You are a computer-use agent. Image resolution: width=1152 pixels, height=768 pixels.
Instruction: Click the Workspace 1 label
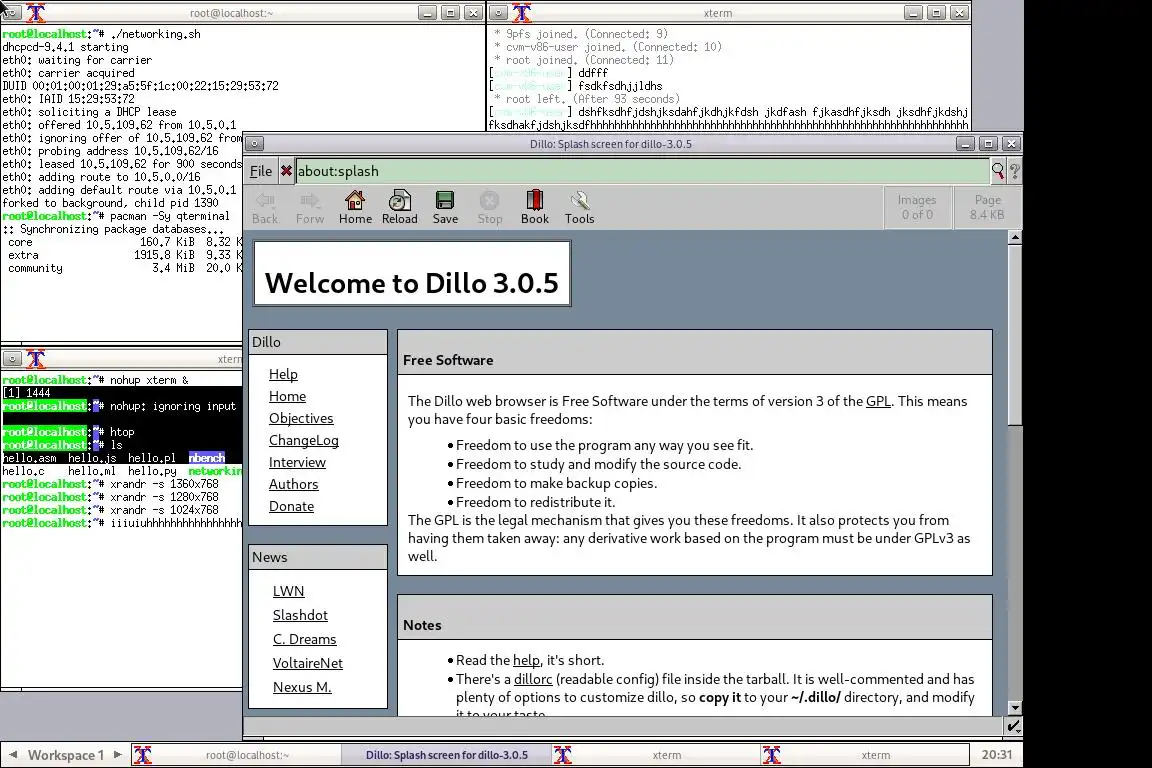click(66, 755)
